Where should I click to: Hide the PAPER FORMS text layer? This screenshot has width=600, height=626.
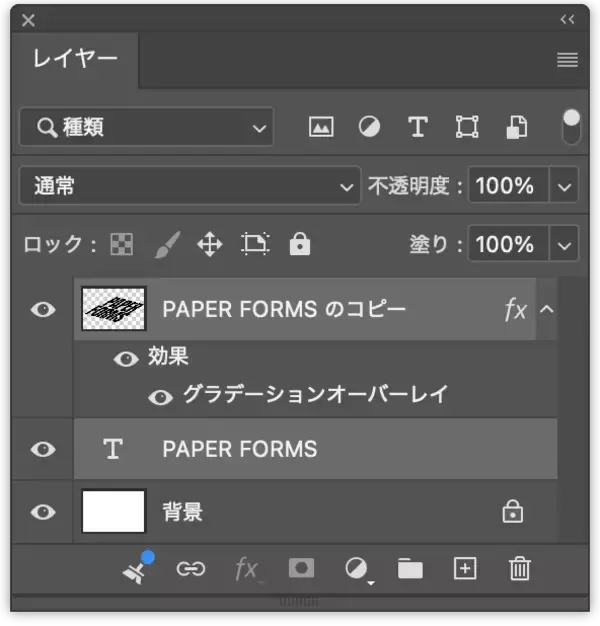point(43,449)
